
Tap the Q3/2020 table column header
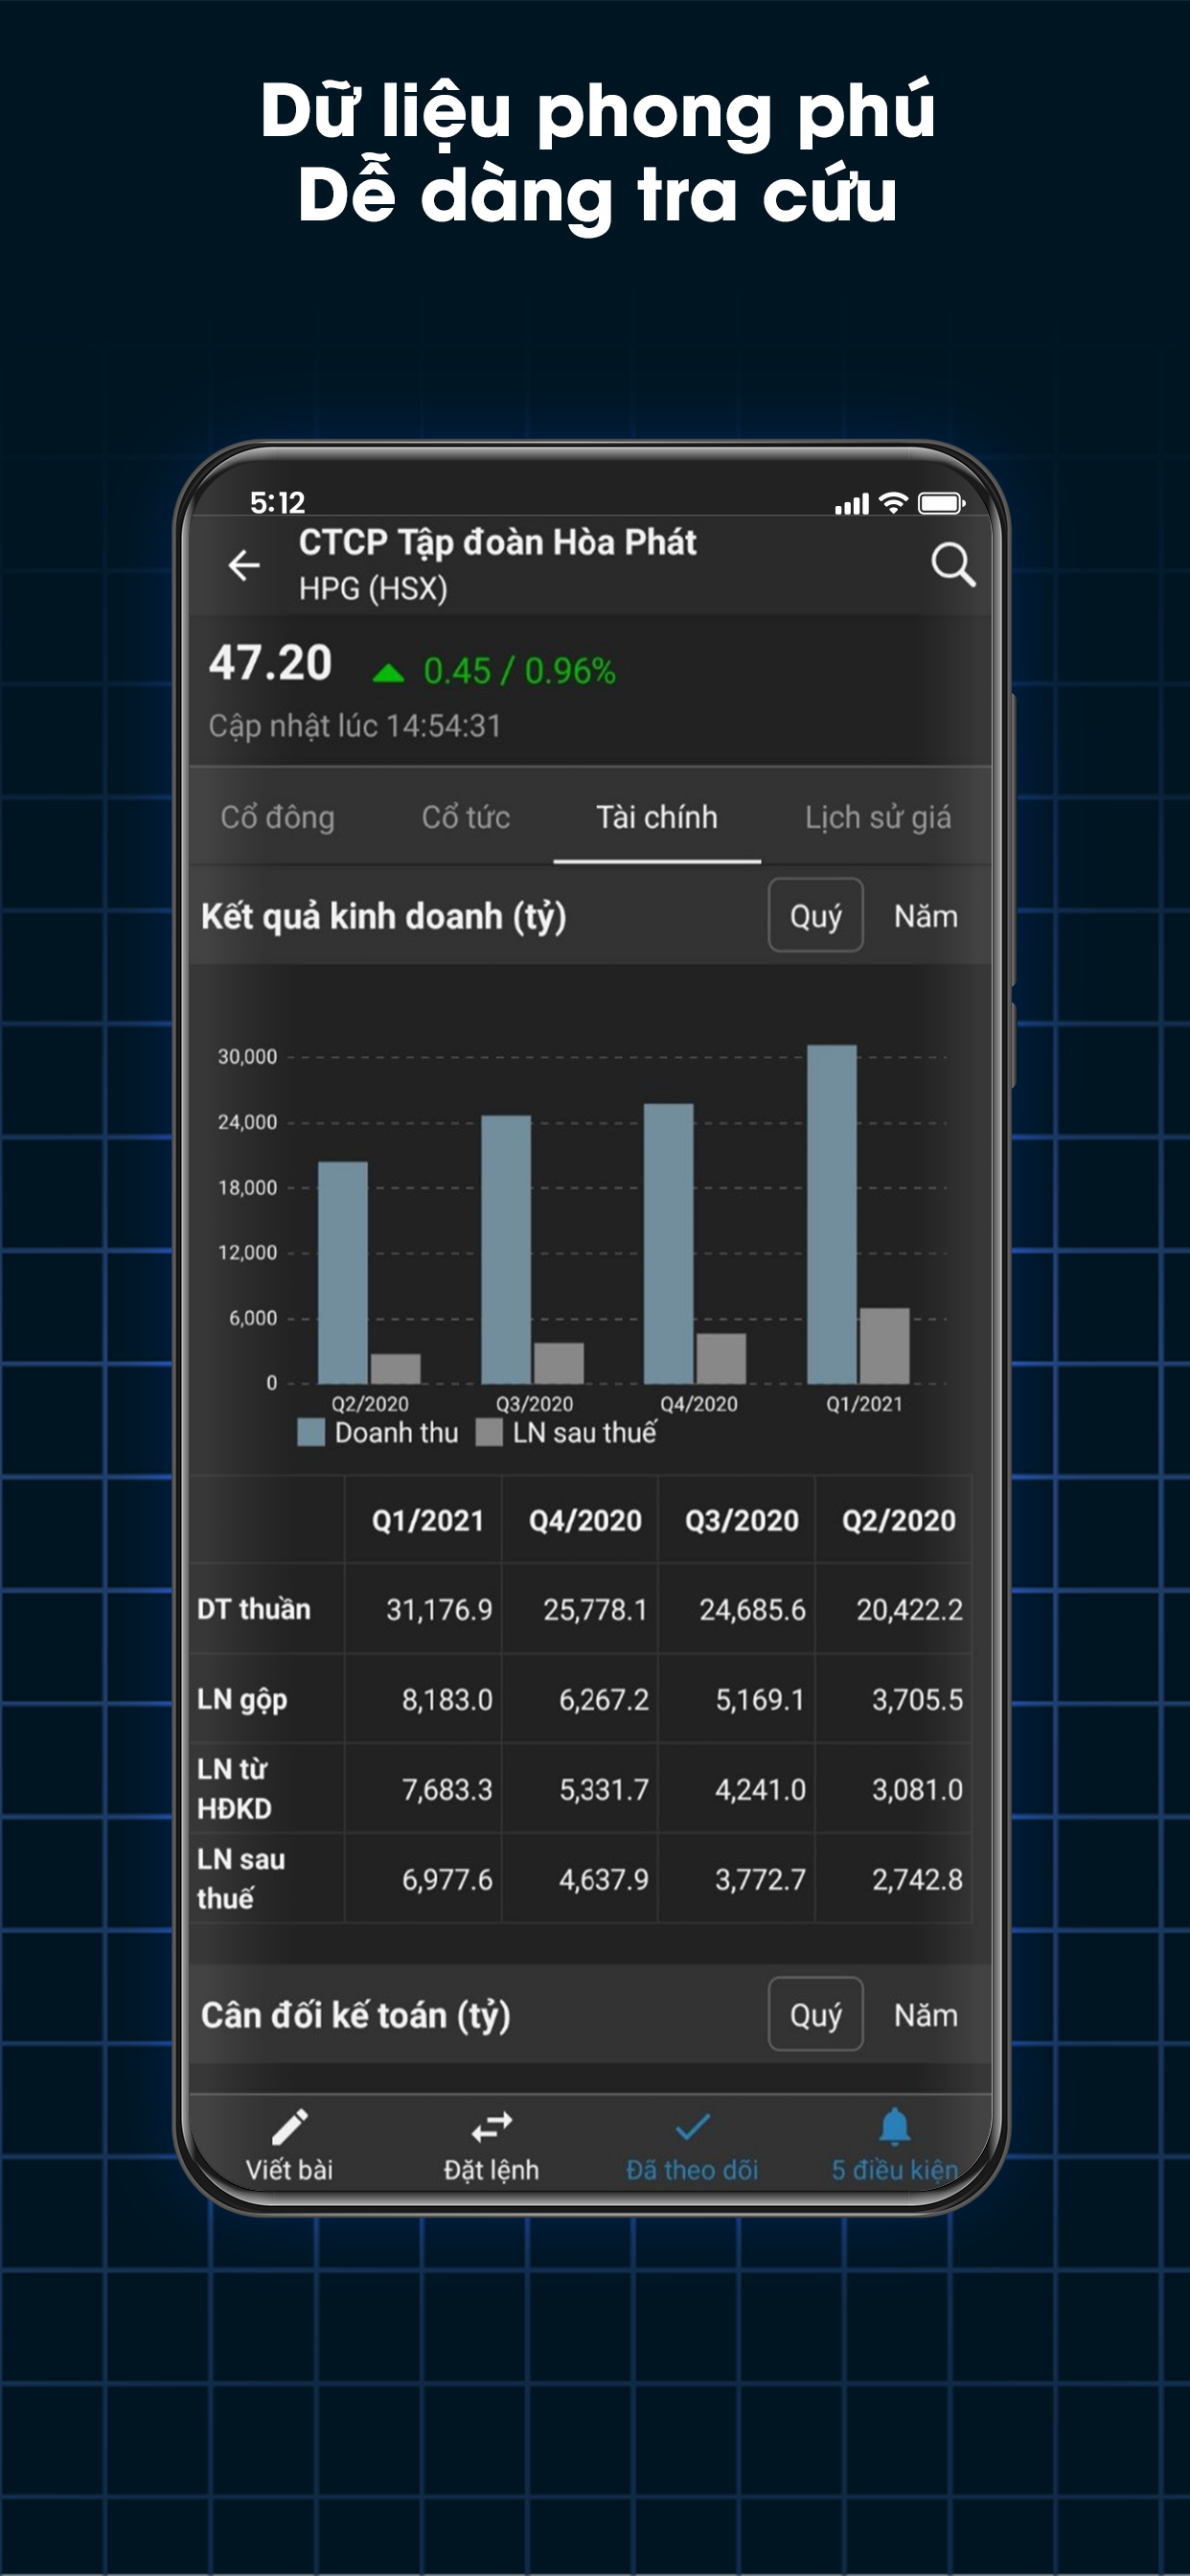pyautogui.click(x=741, y=1520)
